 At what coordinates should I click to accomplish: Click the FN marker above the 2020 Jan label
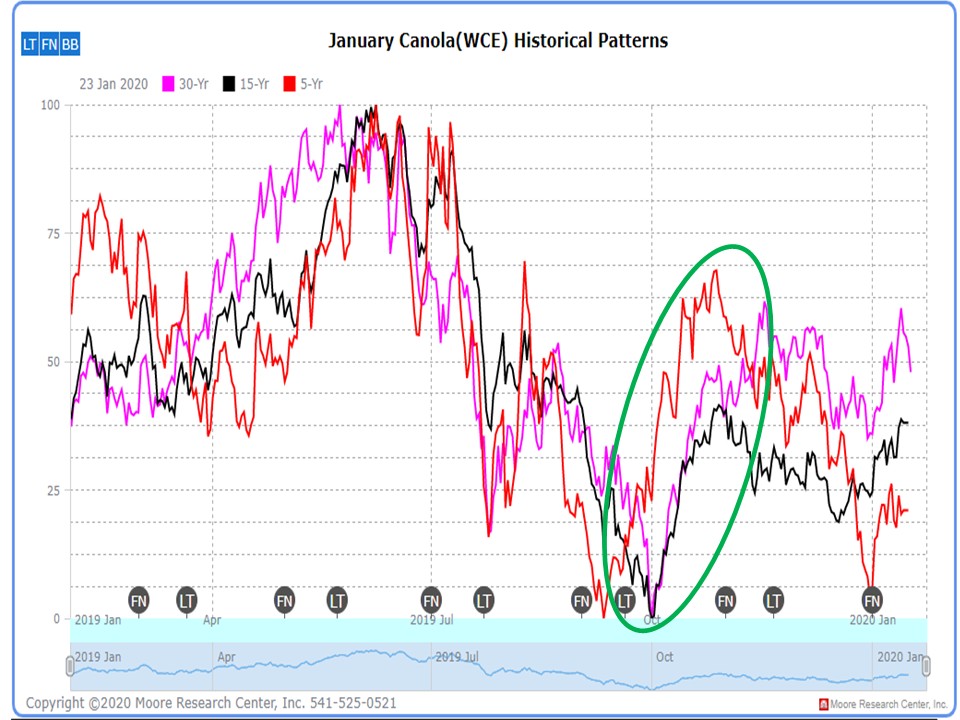pos(872,600)
